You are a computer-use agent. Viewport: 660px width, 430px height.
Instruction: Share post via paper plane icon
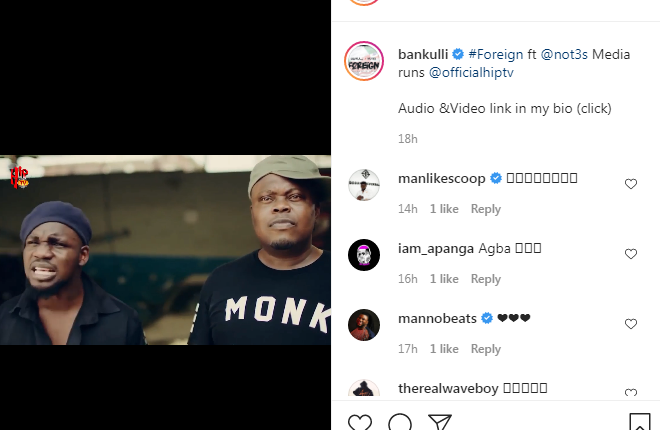[439, 423]
